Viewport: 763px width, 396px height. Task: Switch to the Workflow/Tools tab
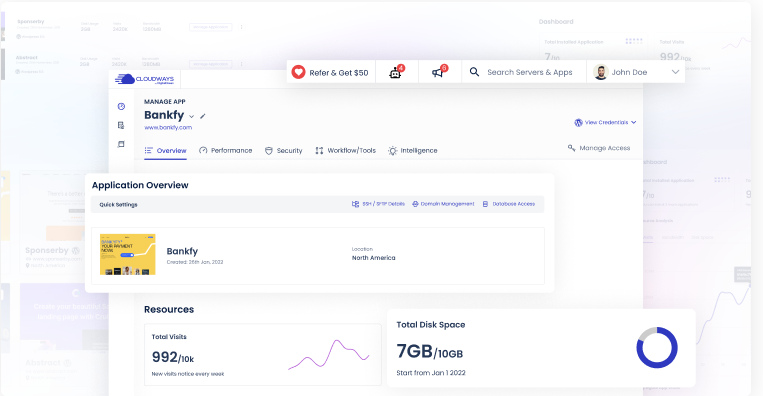[x=345, y=151]
